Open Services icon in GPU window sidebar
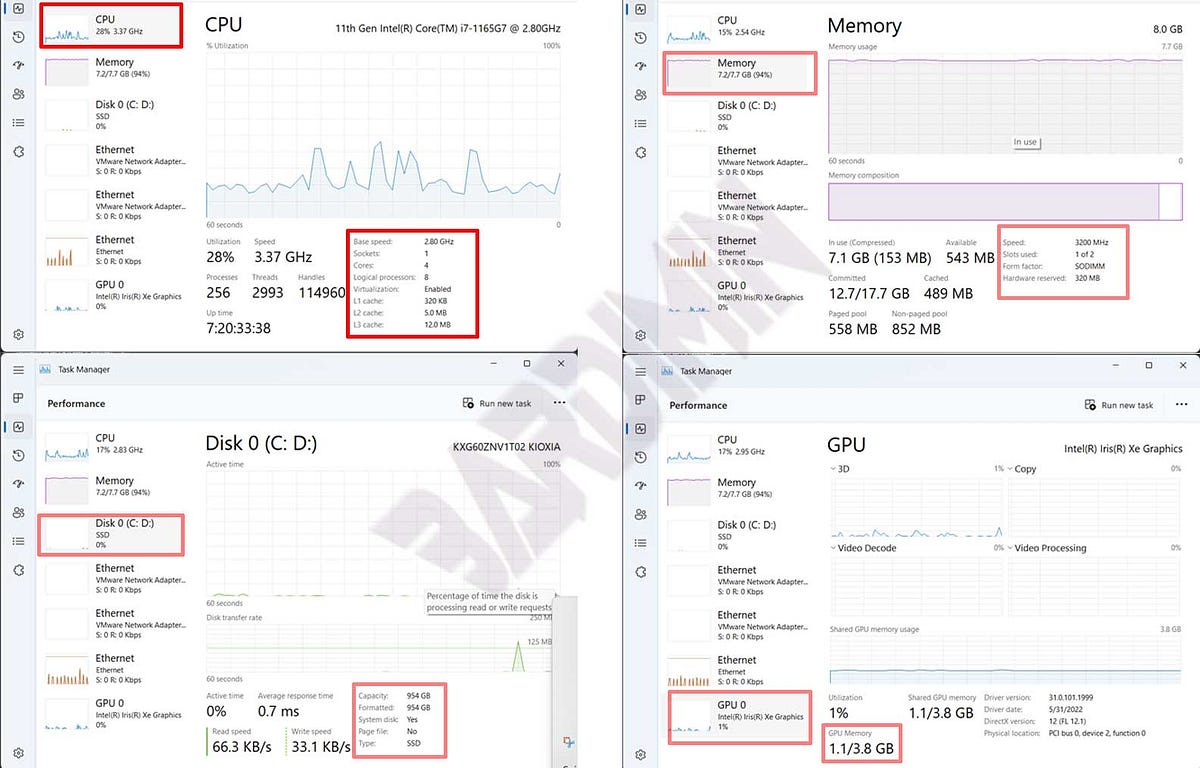Viewport: 1200px width, 768px height. (640, 572)
